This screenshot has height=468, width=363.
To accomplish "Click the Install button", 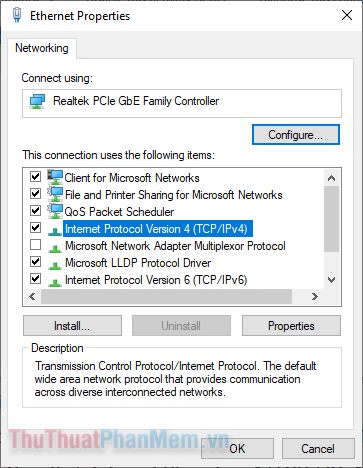I will click(x=72, y=326).
